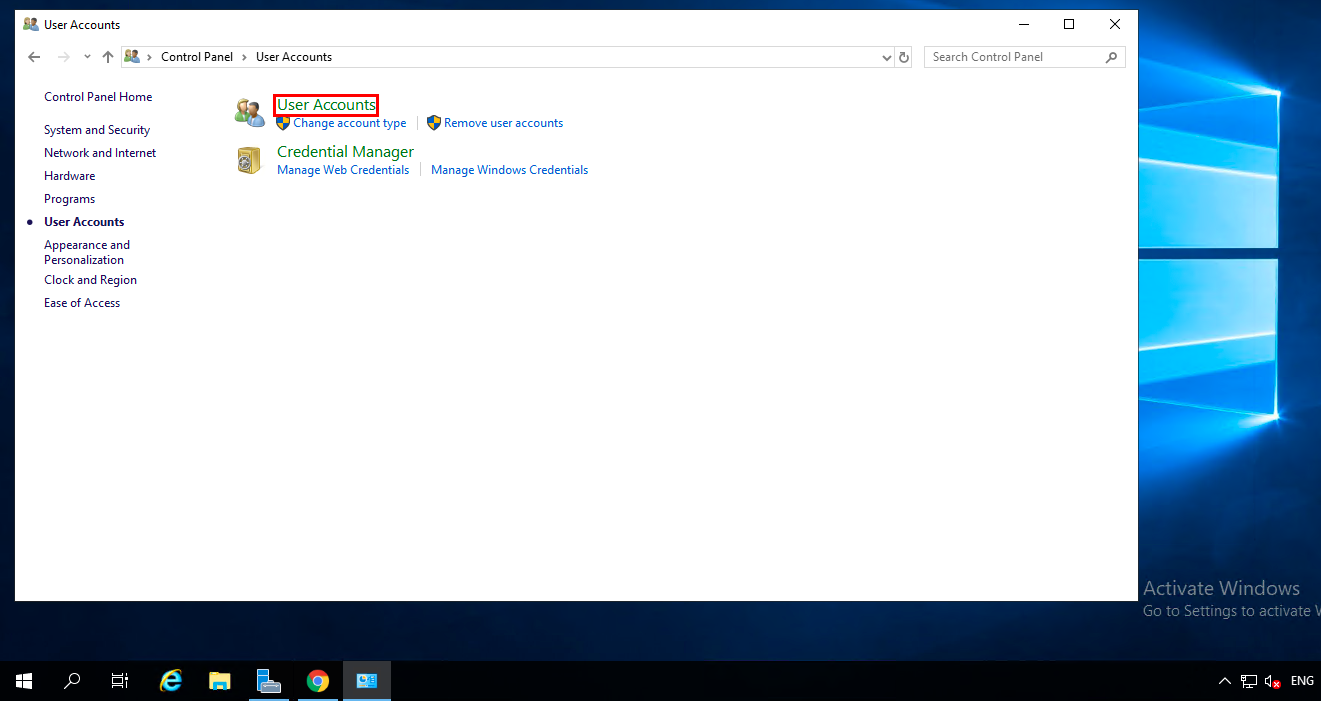This screenshot has width=1321, height=701.
Task: Show hidden system tray icons
Action: (1224, 681)
